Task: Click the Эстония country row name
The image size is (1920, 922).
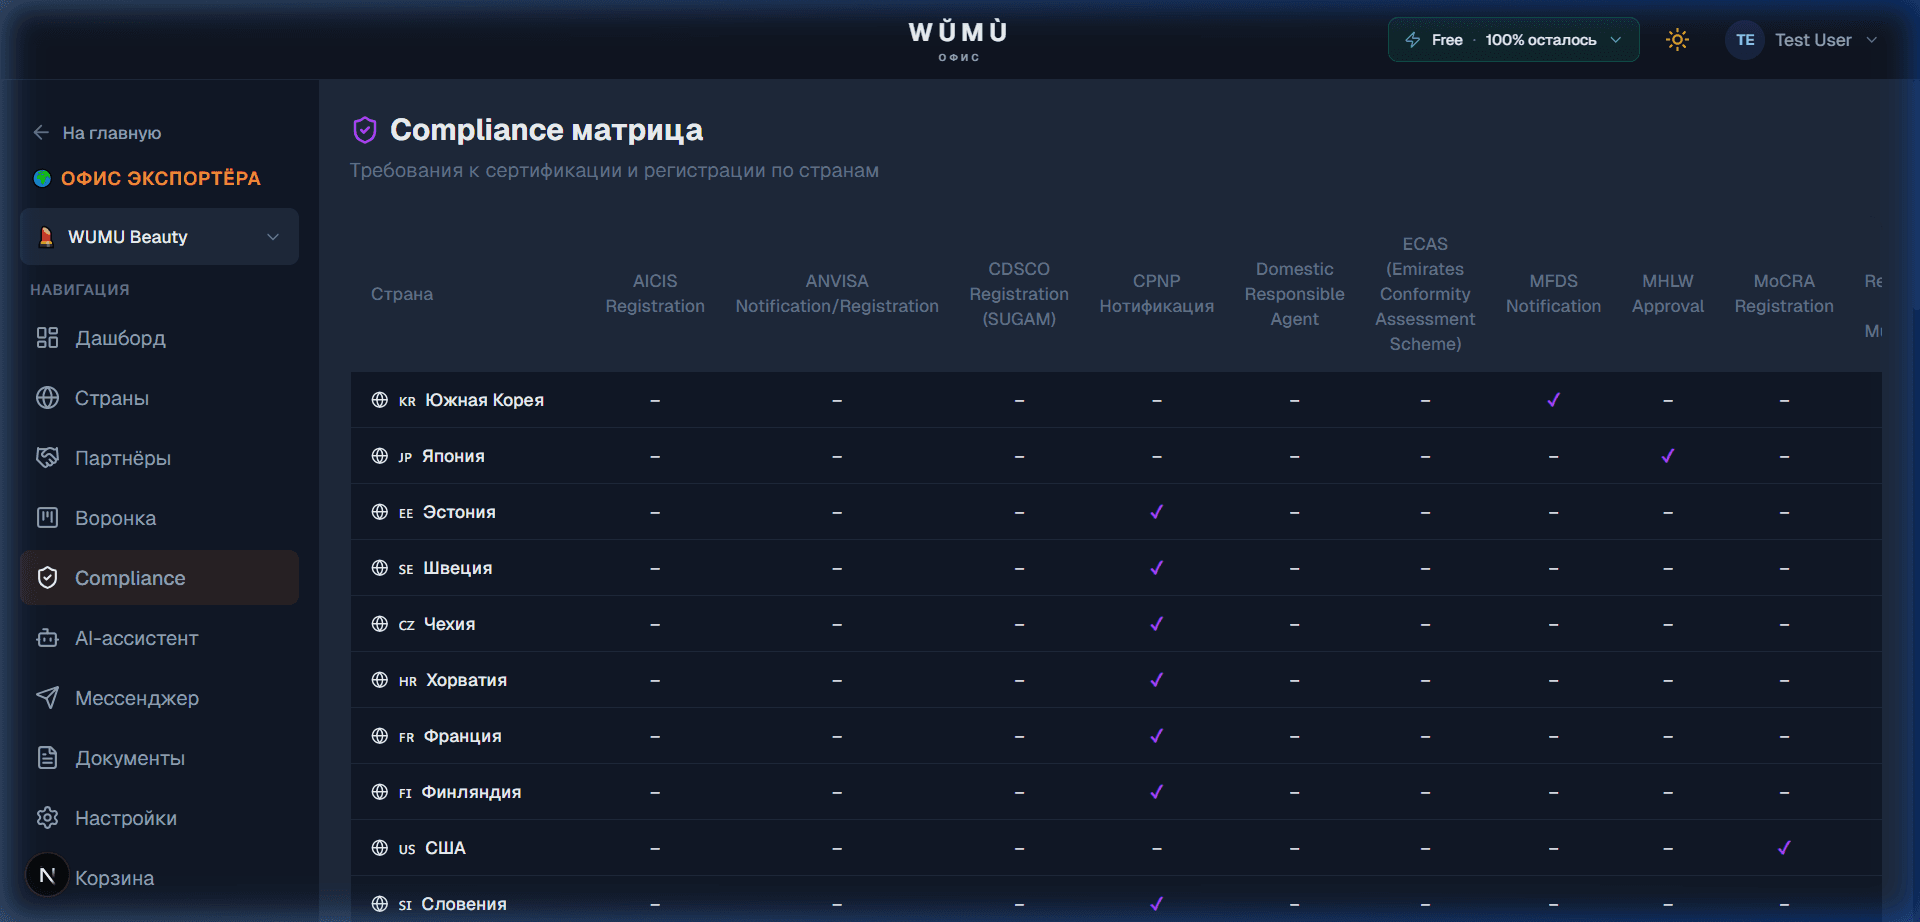Action: (x=459, y=512)
